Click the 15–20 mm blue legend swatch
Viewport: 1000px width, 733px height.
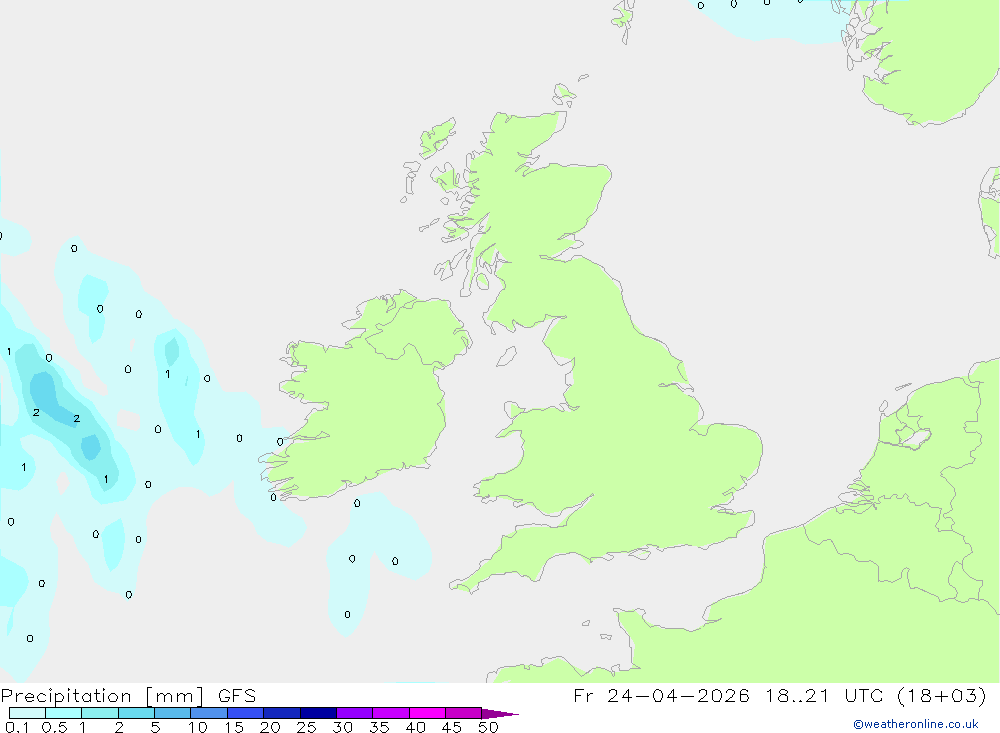click(x=246, y=713)
